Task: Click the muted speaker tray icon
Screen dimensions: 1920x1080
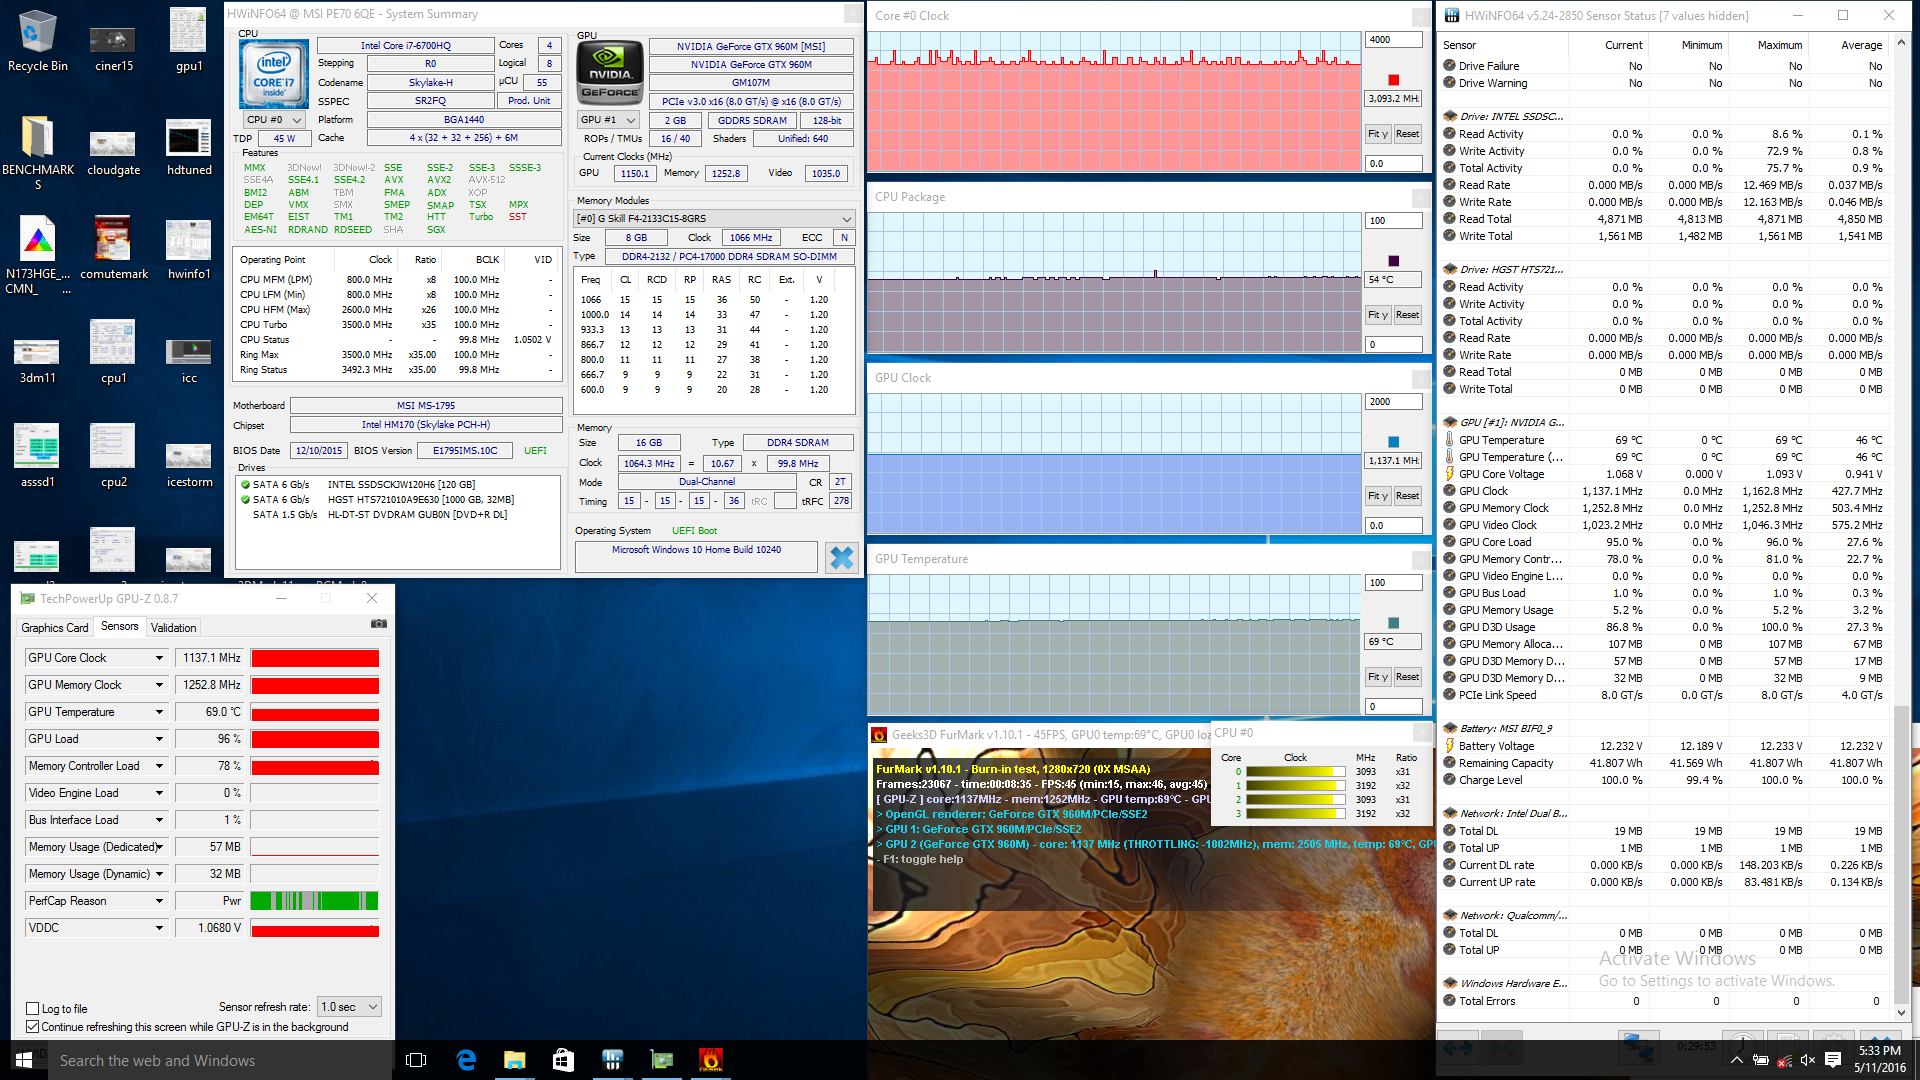Action: pos(1807,1060)
